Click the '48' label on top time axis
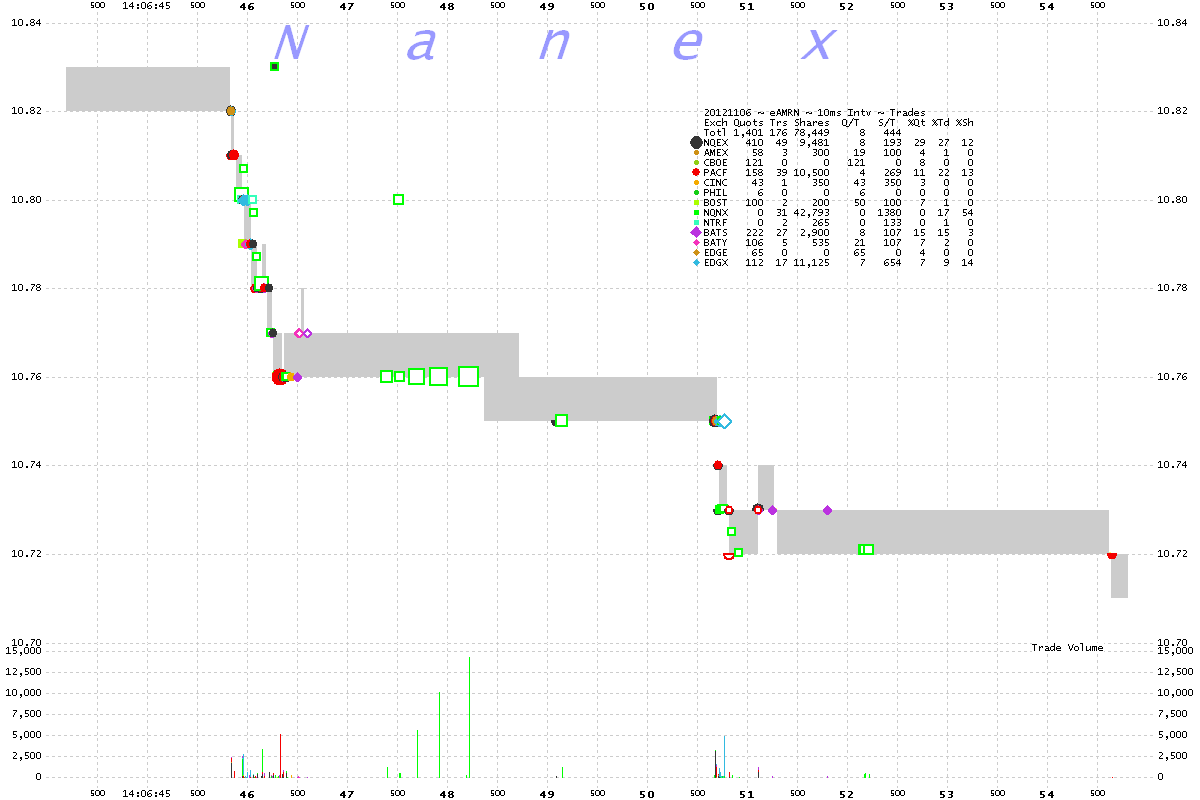The width and height of the screenshot is (1200, 800). (x=447, y=6)
